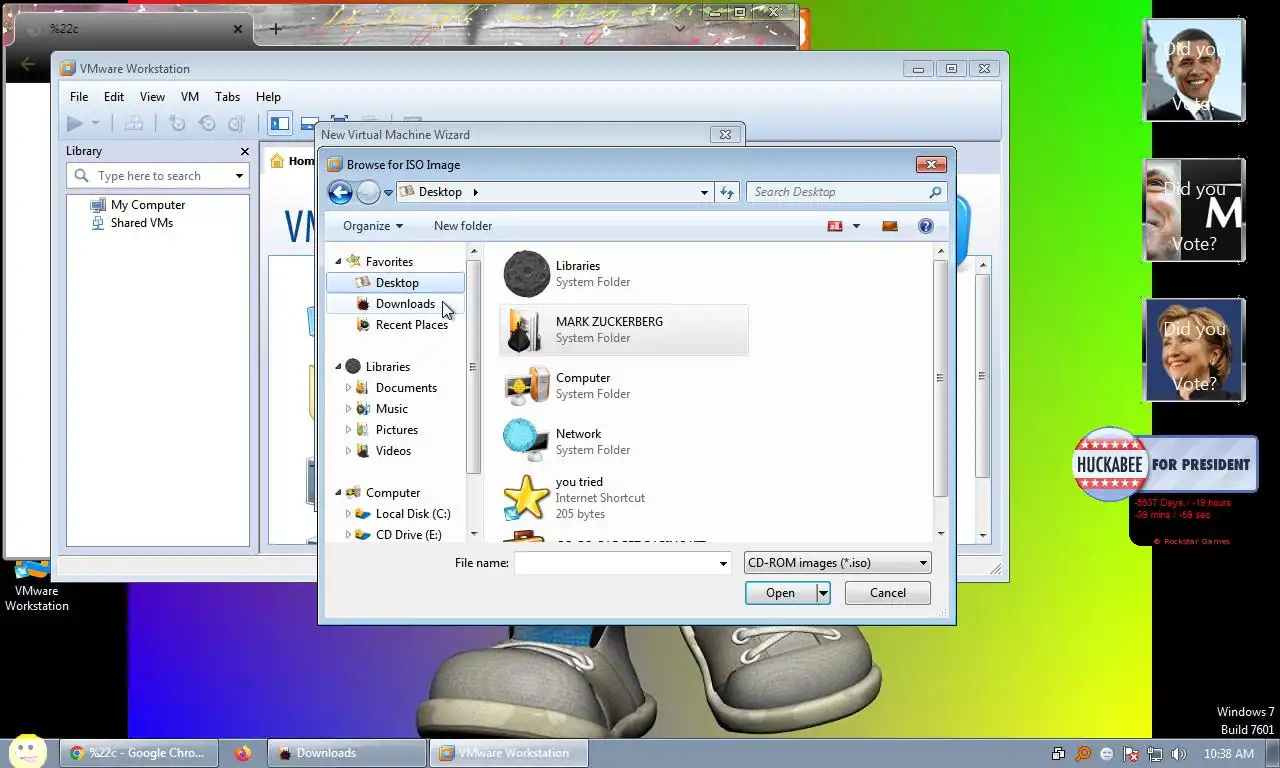The image size is (1280, 768).
Task: Click the search magnifier in Search Desktop box
Action: (x=935, y=192)
